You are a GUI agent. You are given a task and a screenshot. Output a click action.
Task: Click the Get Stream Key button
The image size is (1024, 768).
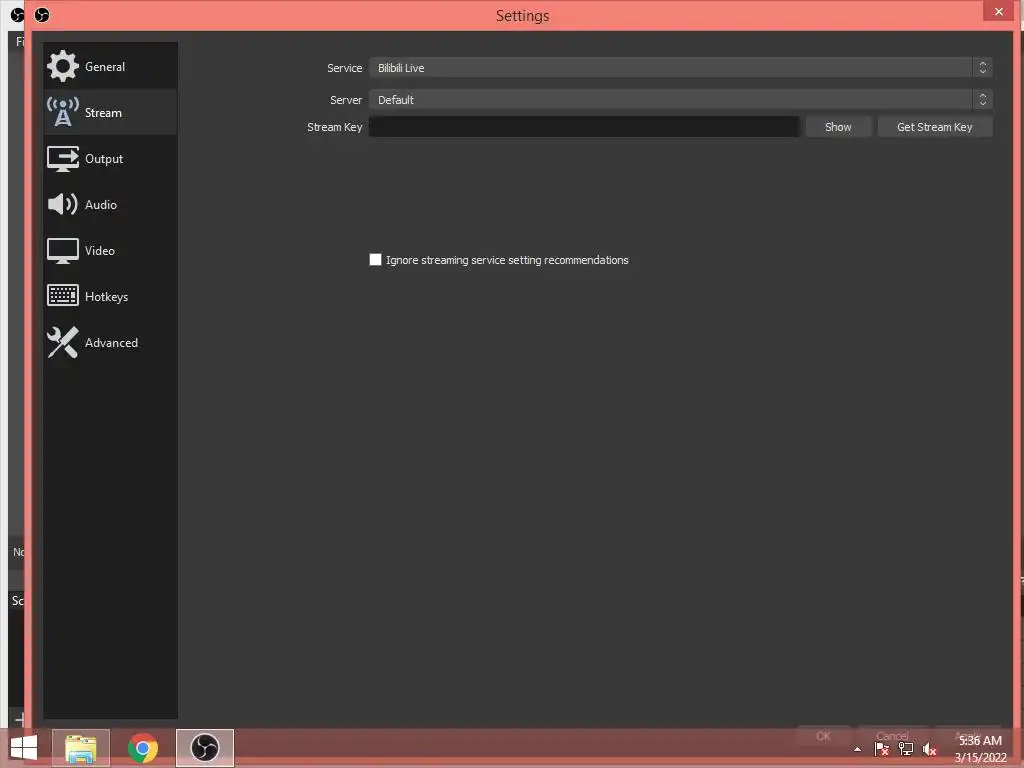(935, 127)
